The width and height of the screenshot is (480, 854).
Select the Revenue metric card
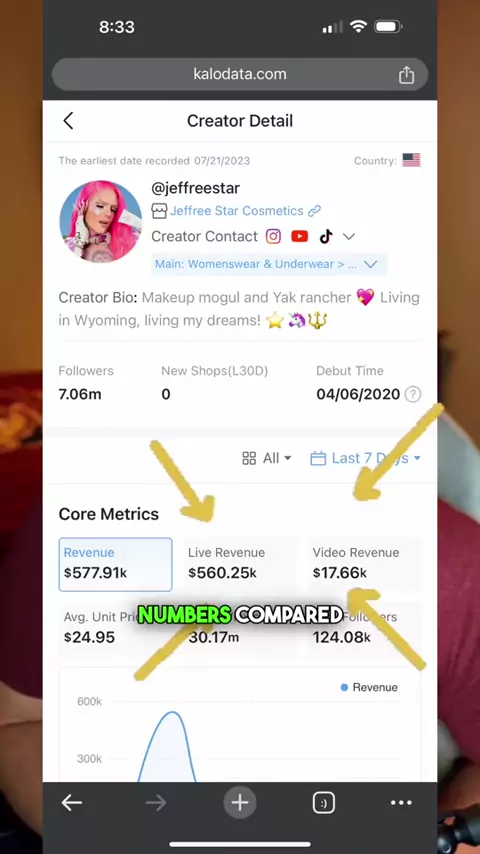pos(116,564)
